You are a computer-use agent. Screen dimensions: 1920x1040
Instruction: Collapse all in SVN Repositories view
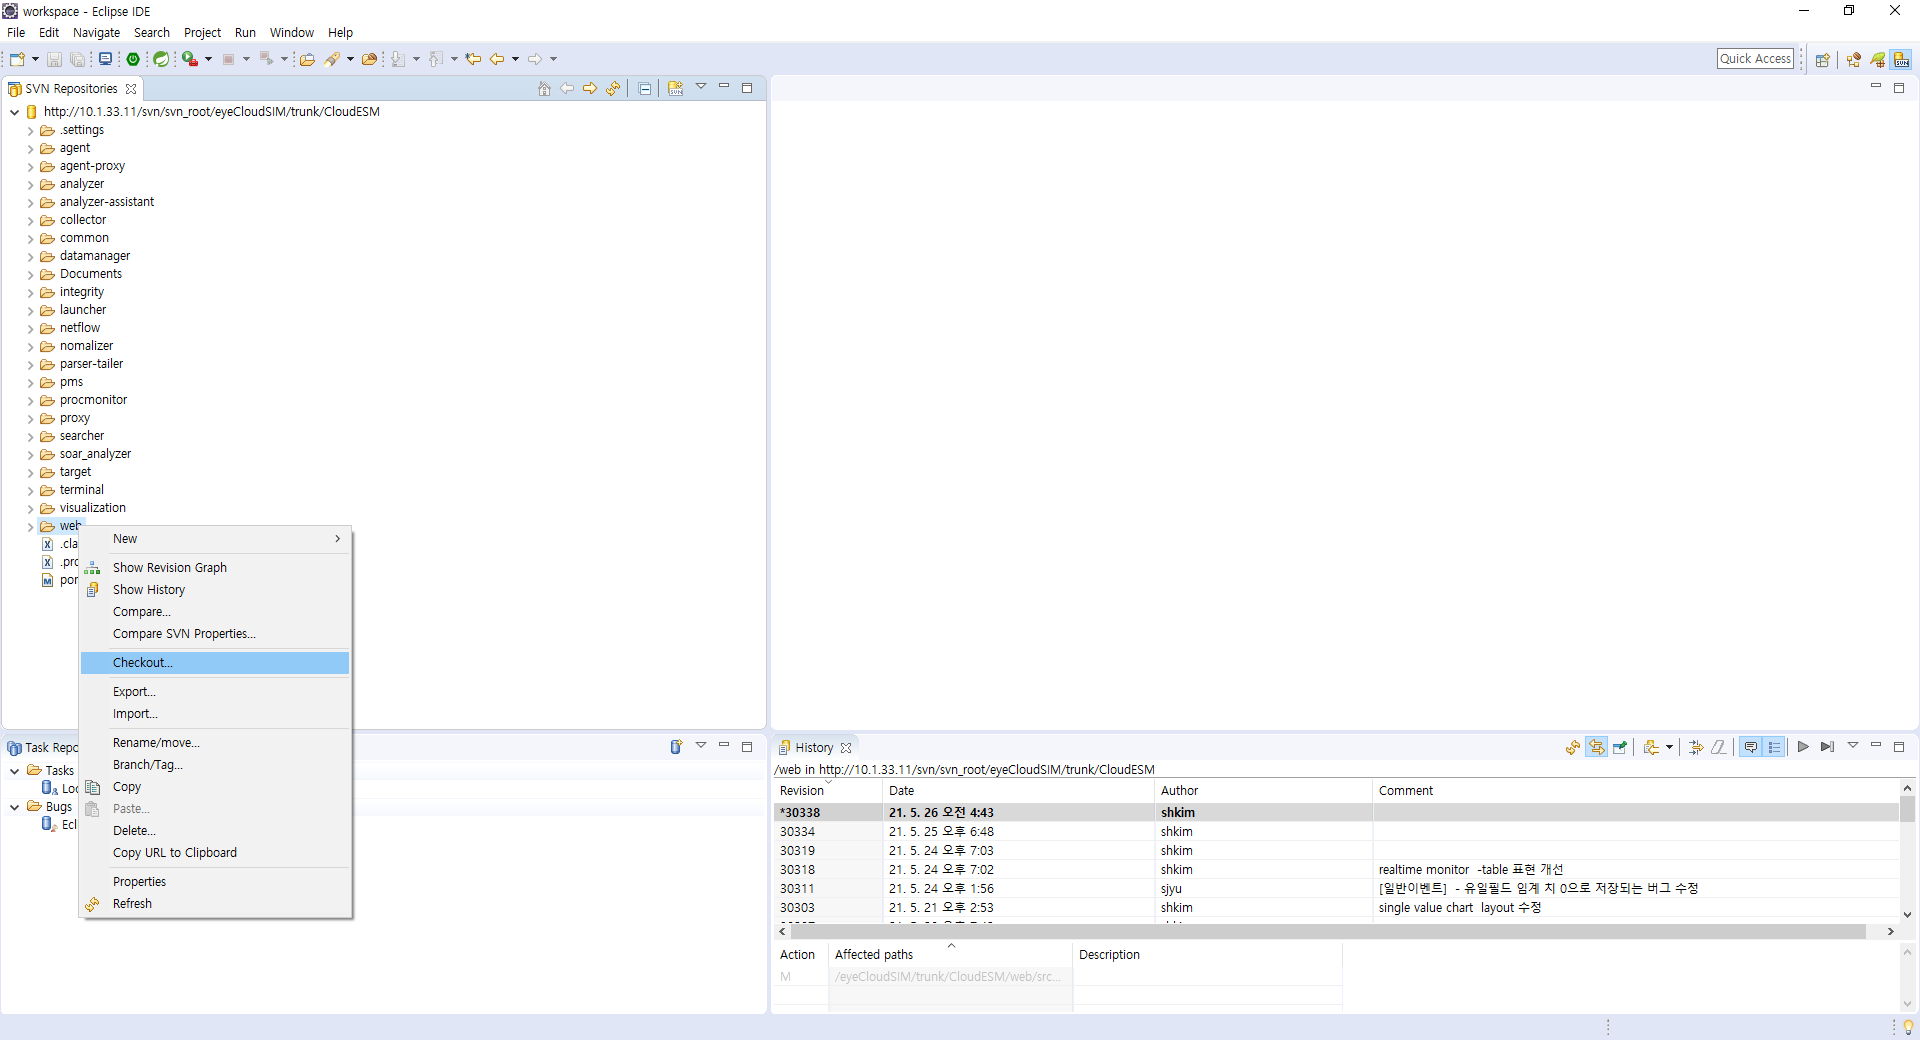(645, 88)
